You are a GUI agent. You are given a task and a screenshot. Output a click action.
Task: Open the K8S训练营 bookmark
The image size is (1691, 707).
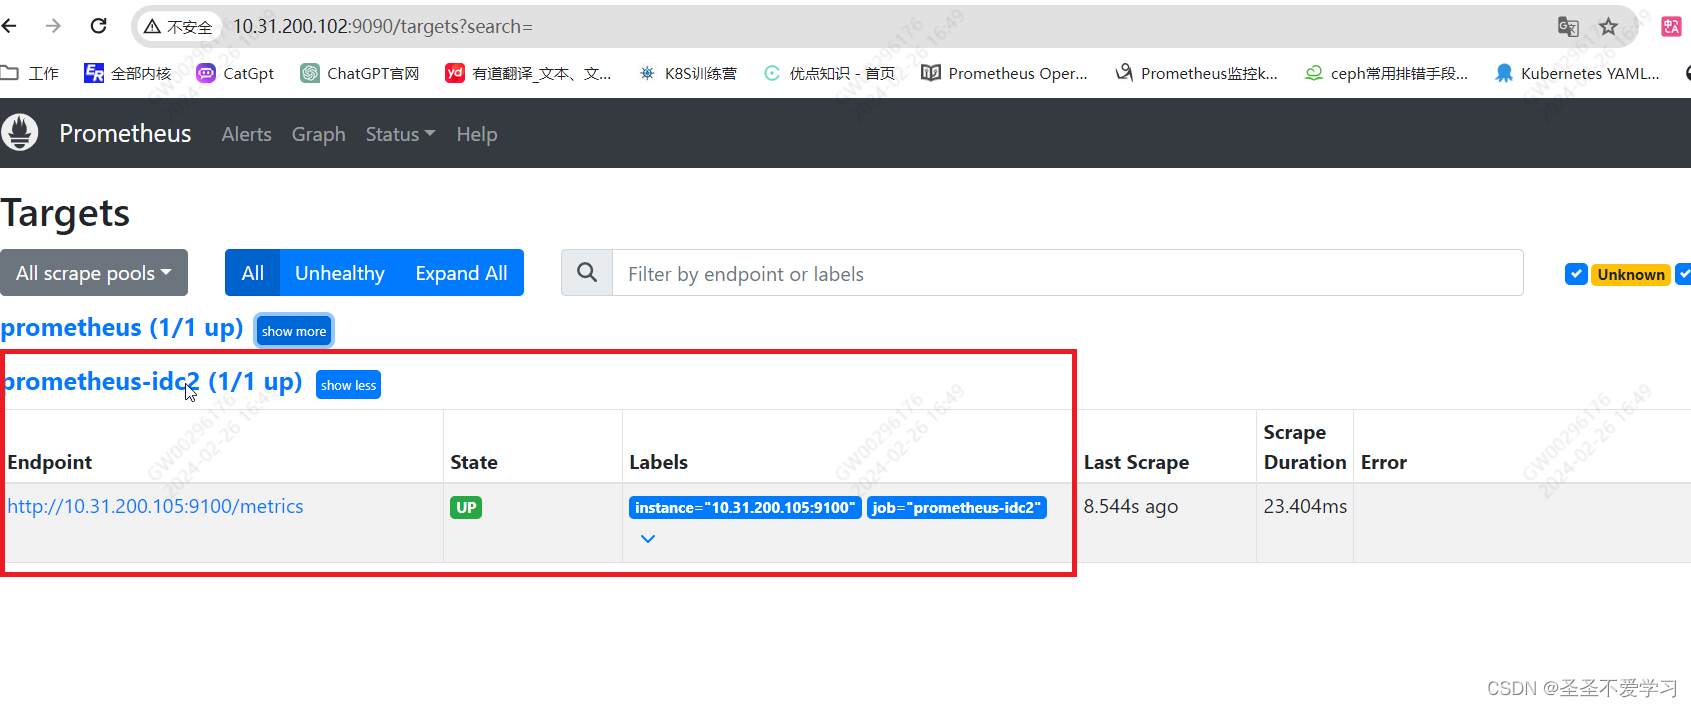[688, 73]
